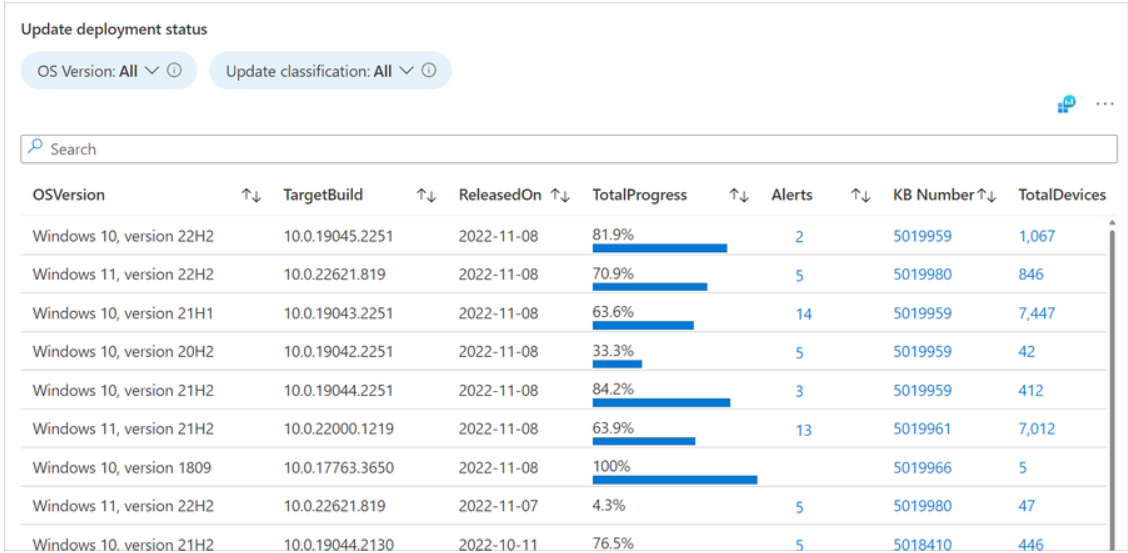Sort table by Alerts arrows

click(861, 196)
